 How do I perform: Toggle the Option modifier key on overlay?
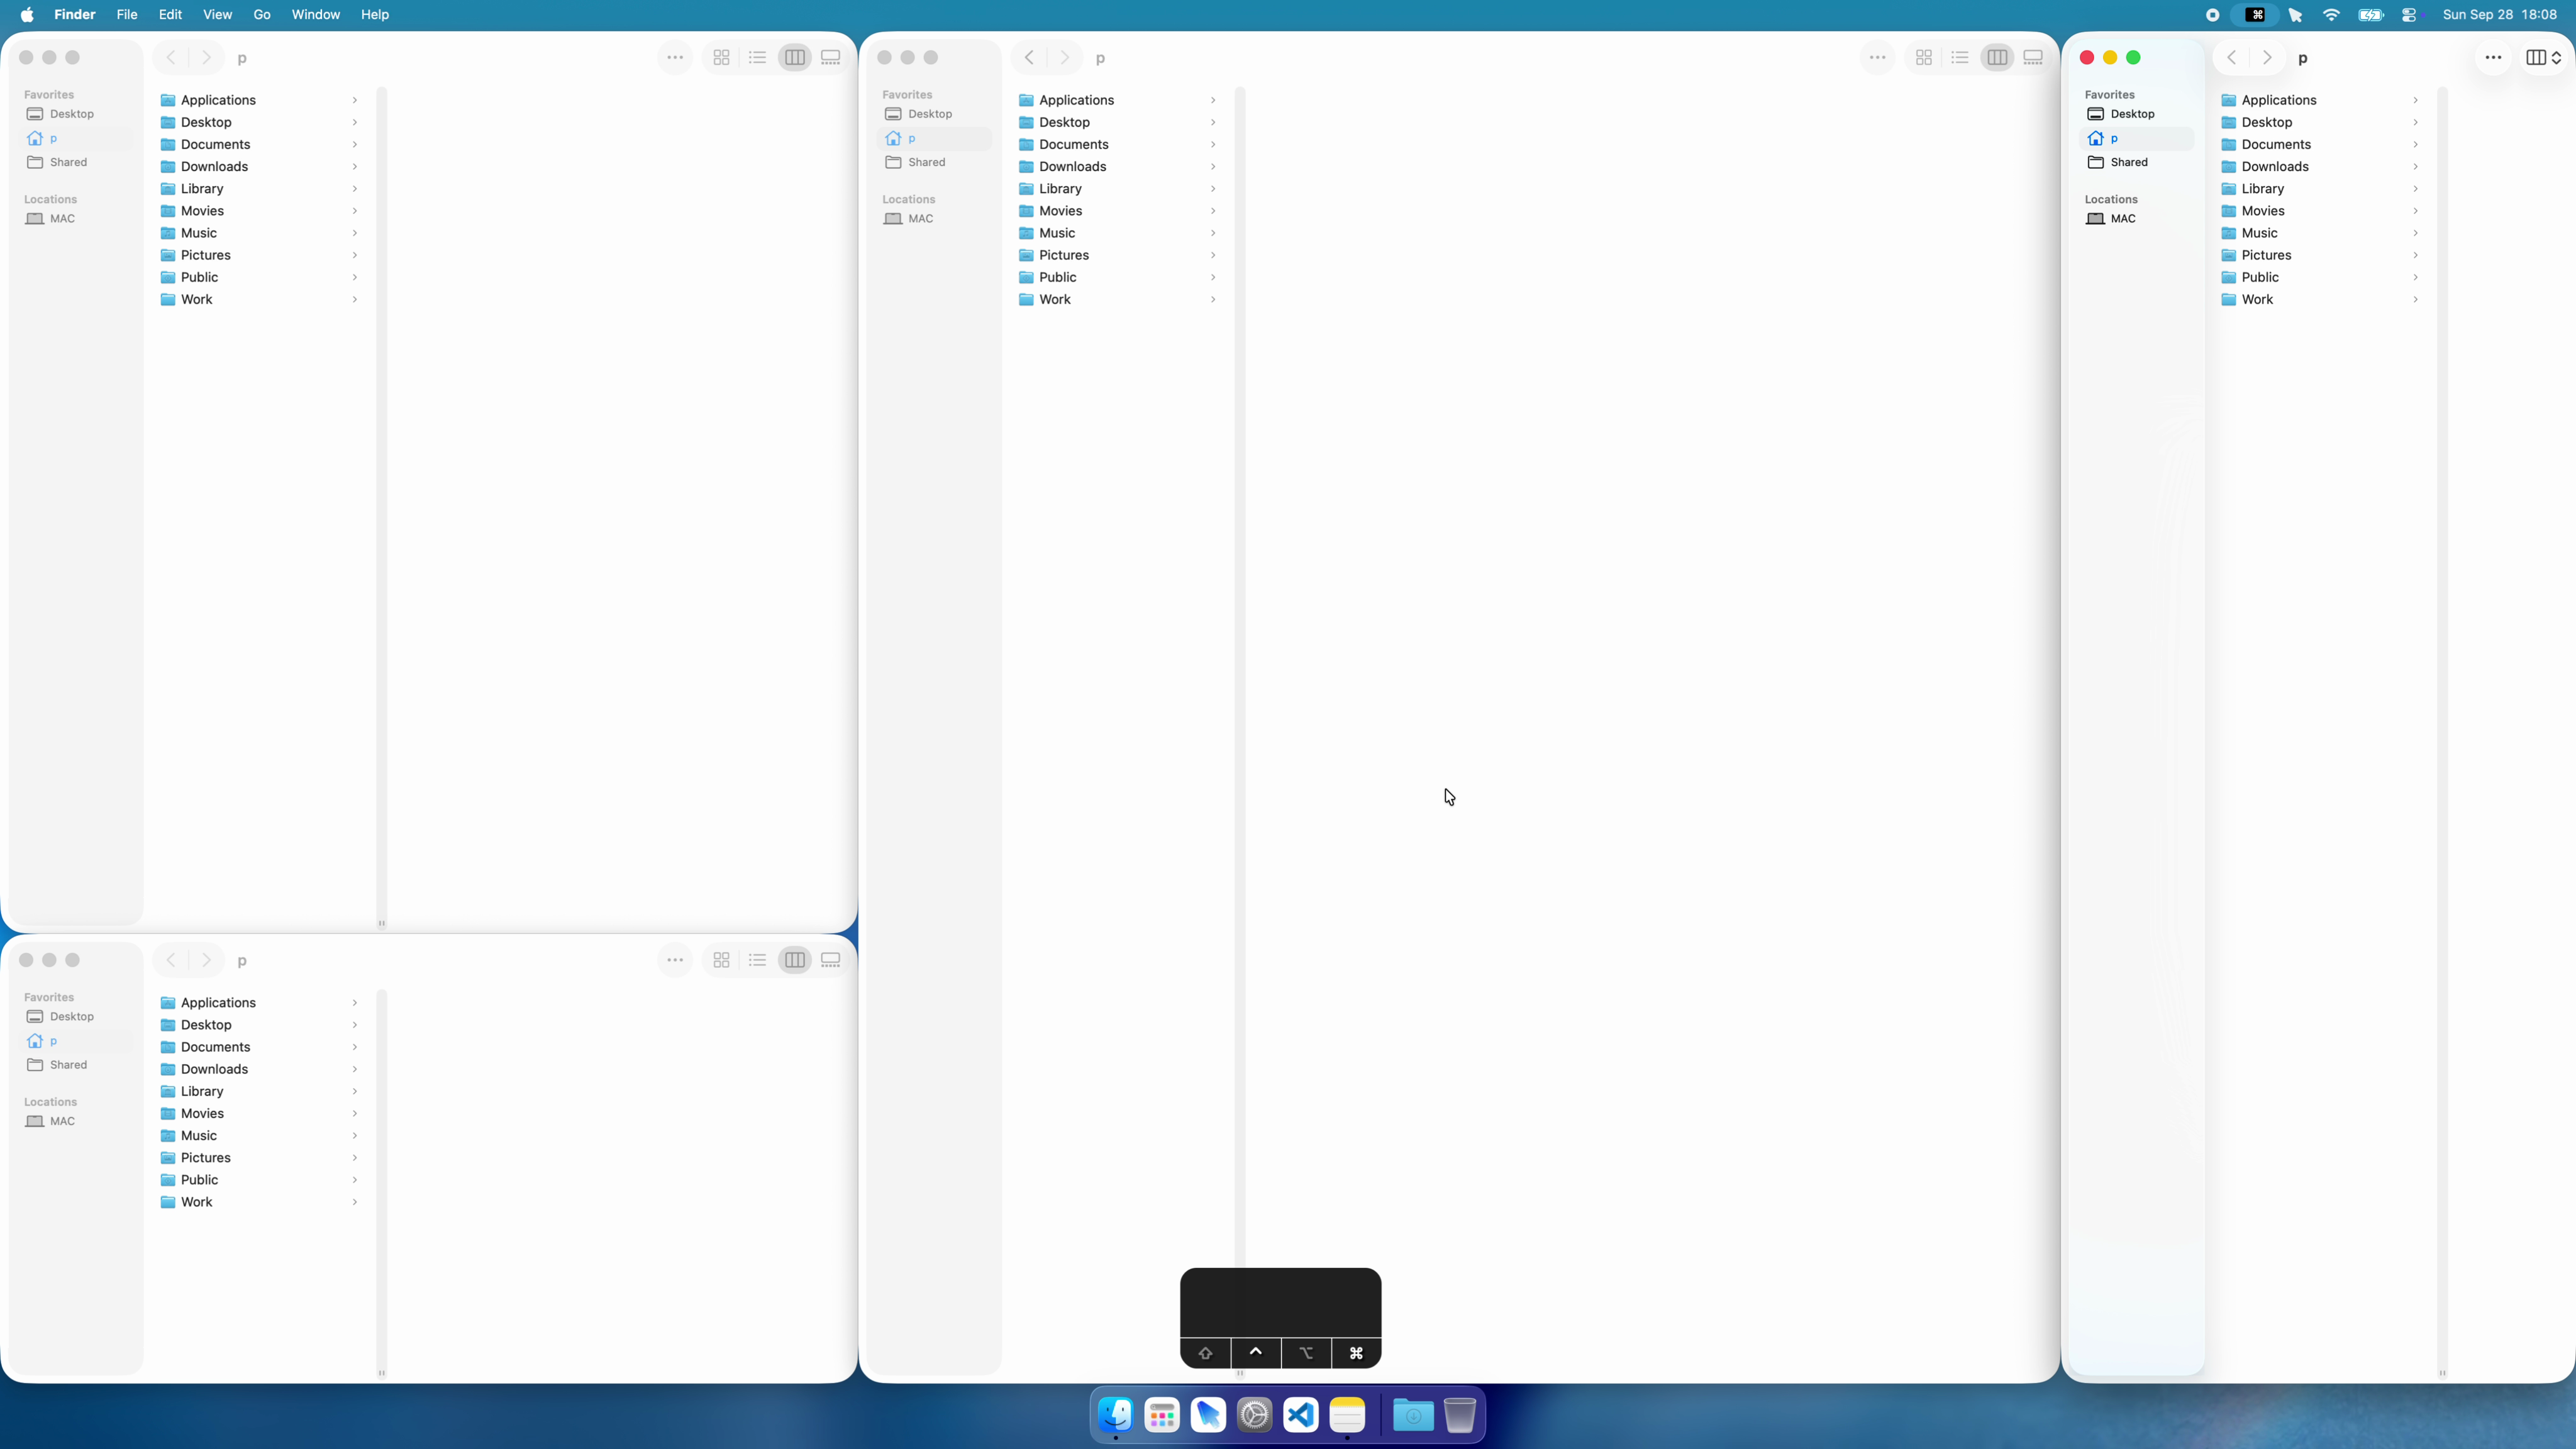pyautogui.click(x=1306, y=1353)
